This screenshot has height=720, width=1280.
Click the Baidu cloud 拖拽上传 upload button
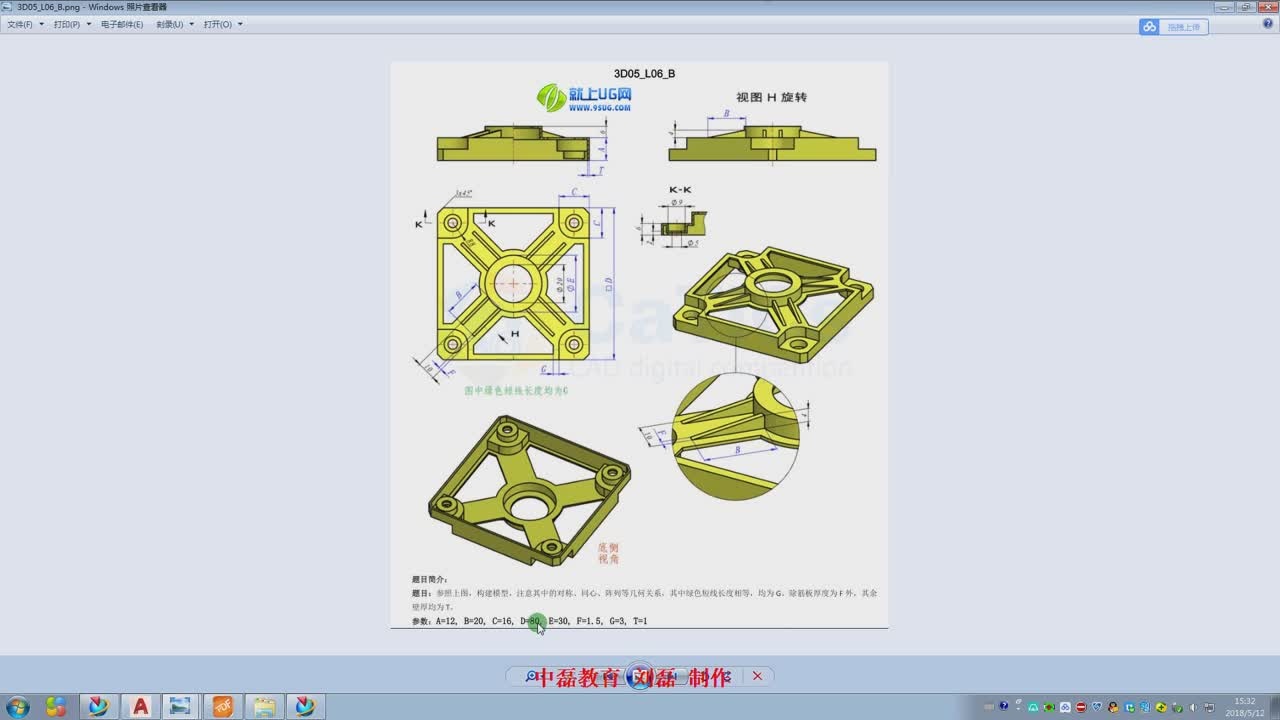1174,27
